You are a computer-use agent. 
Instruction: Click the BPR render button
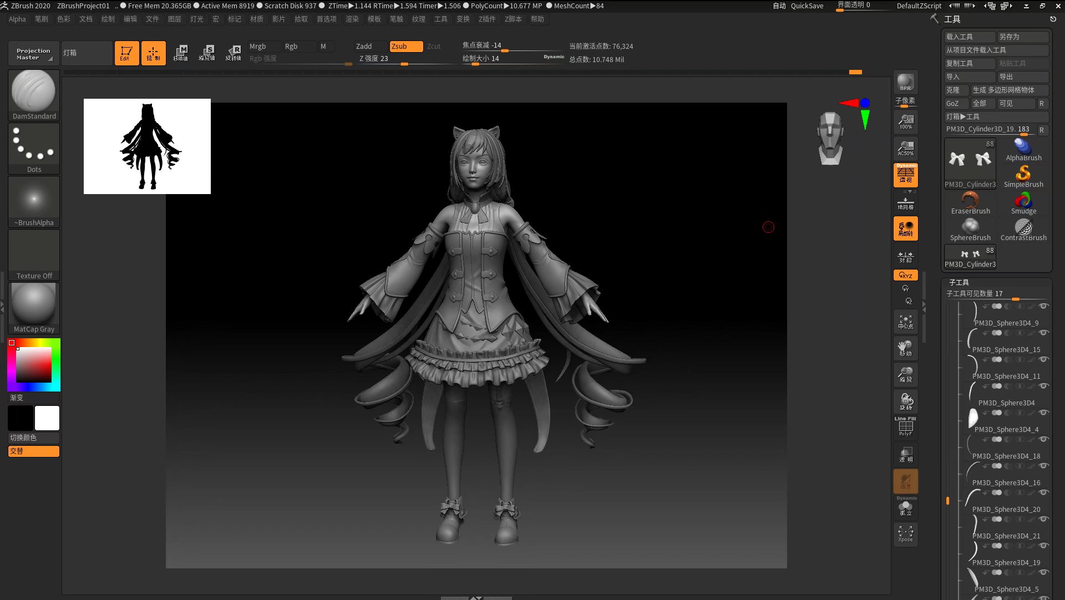[x=905, y=82]
